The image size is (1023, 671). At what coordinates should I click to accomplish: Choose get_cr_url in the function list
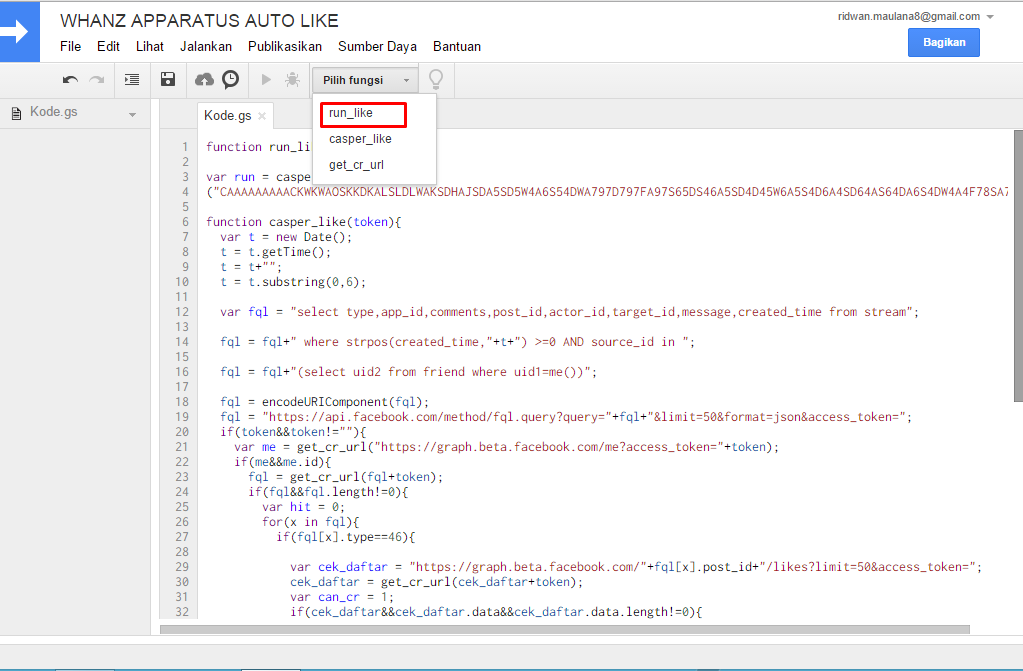click(x=356, y=165)
